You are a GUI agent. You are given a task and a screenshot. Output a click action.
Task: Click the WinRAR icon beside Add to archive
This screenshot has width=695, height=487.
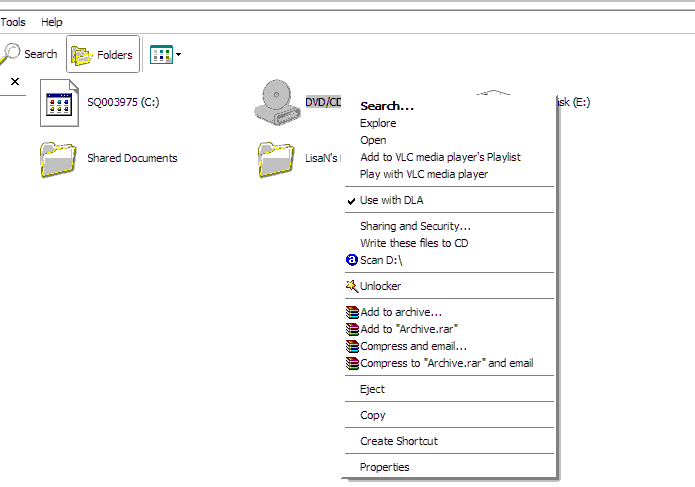click(x=351, y=312)
